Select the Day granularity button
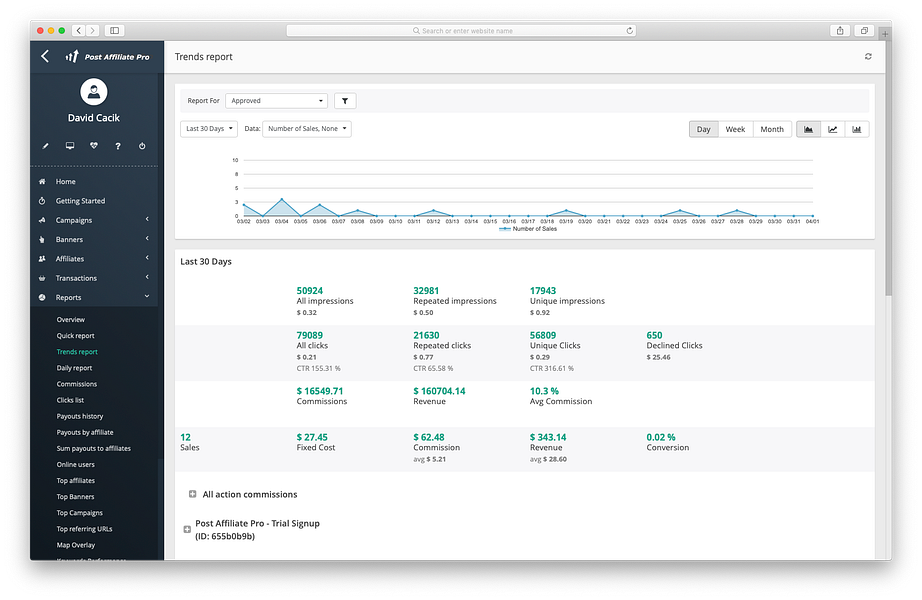The image size is (922, 600). (x=703, y=128)
